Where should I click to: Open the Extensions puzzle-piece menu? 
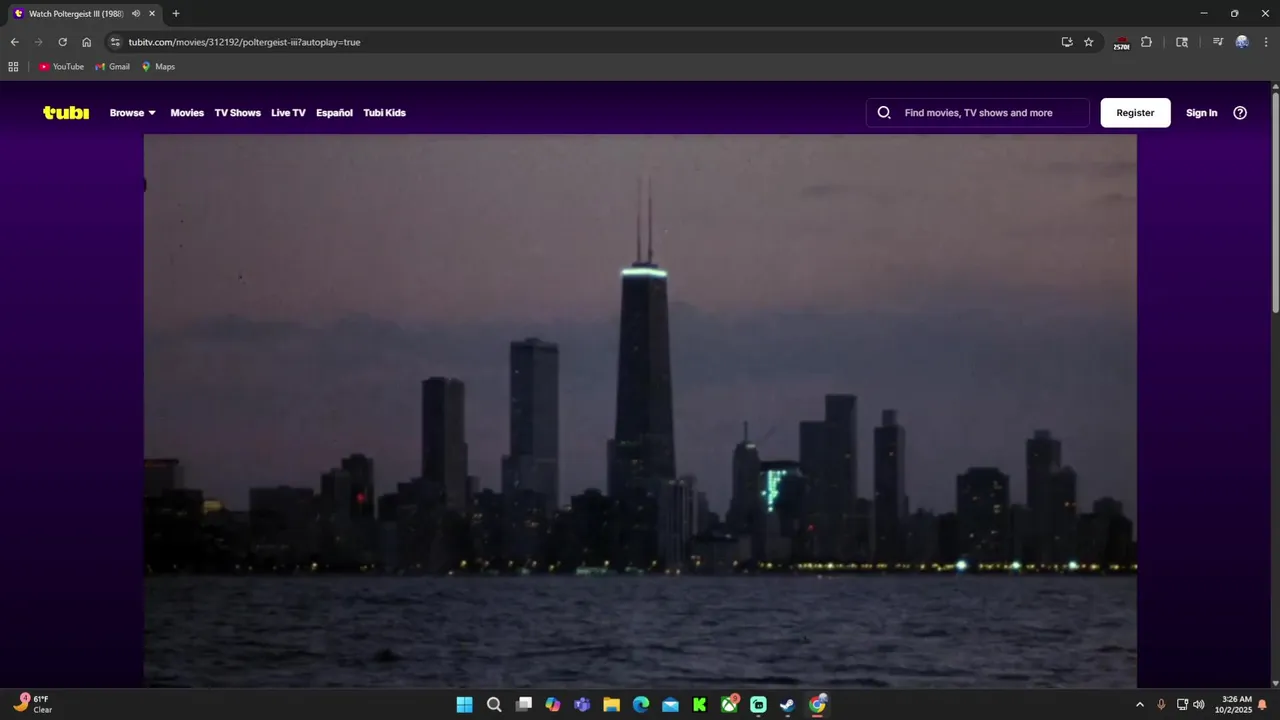pos(1147,42)
